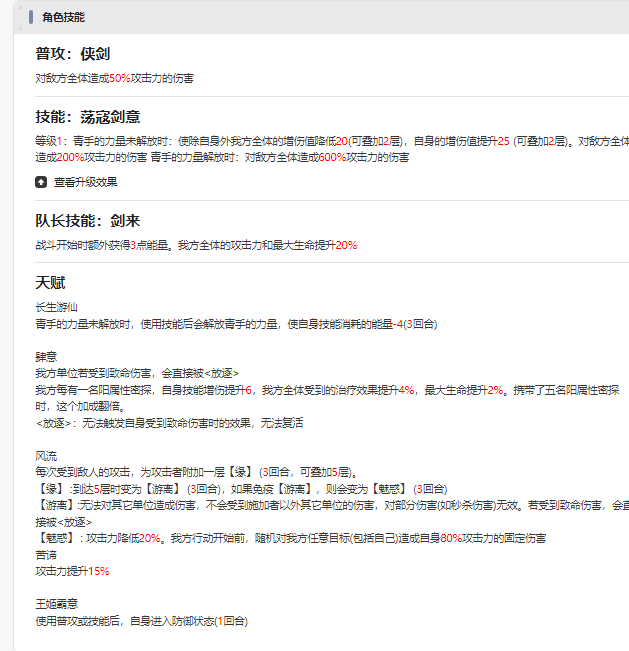Screen dimensions: 629x651
Task: Click the line starting 使用普攻或技能后
Action: coord(142,621)
